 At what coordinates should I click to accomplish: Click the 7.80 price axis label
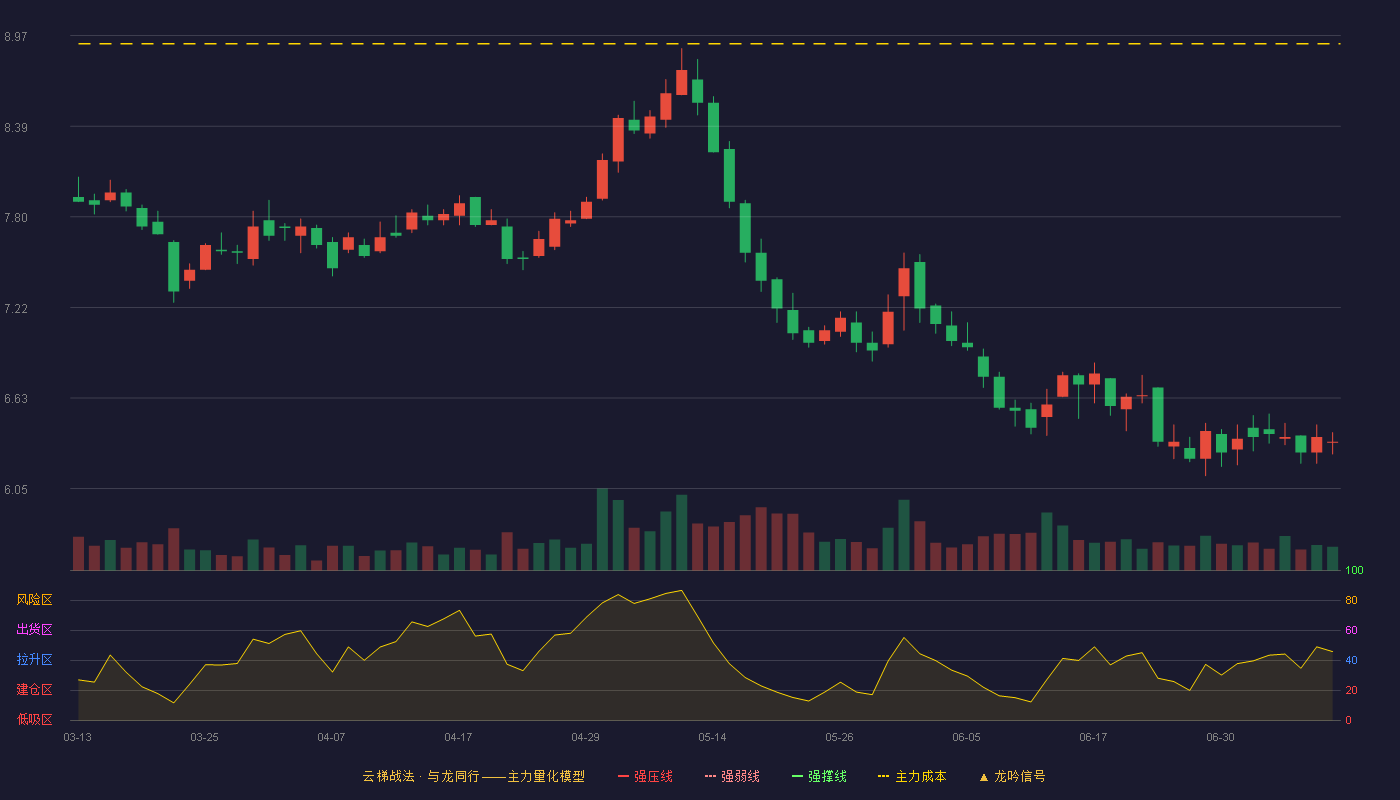pyautogui.click(x=16, y=218)
